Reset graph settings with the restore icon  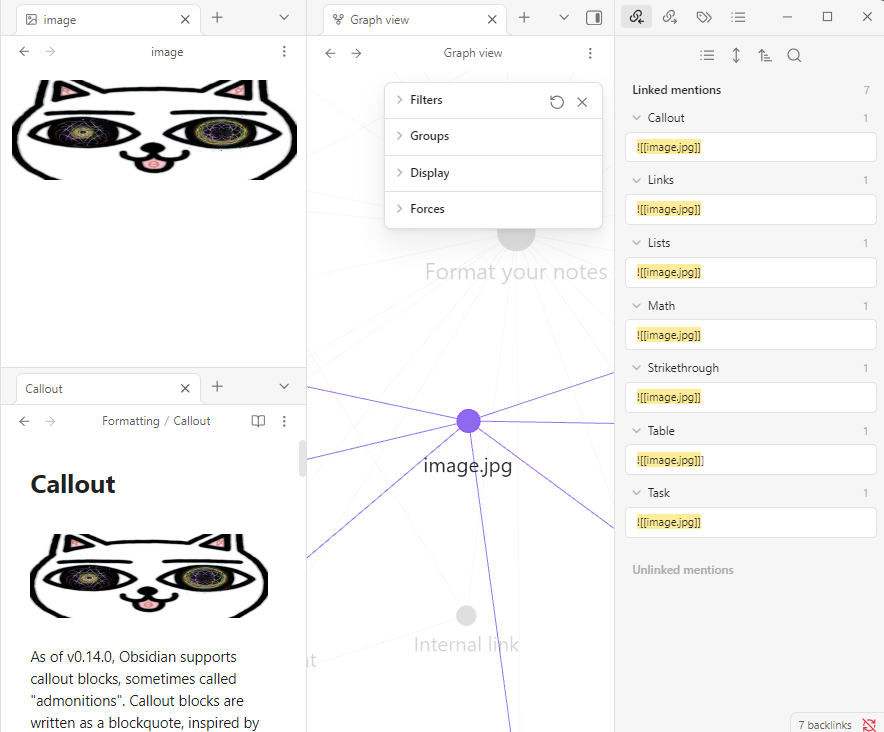tap(557, 102)
